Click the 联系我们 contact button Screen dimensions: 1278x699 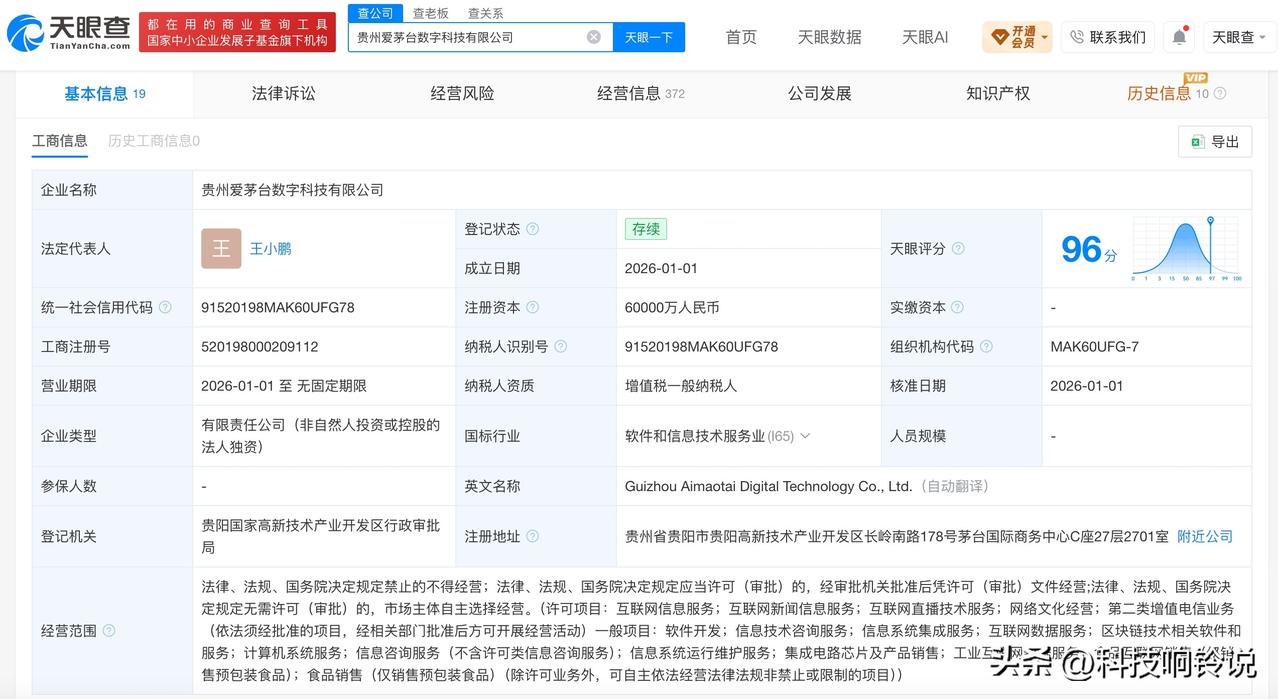1108,37
